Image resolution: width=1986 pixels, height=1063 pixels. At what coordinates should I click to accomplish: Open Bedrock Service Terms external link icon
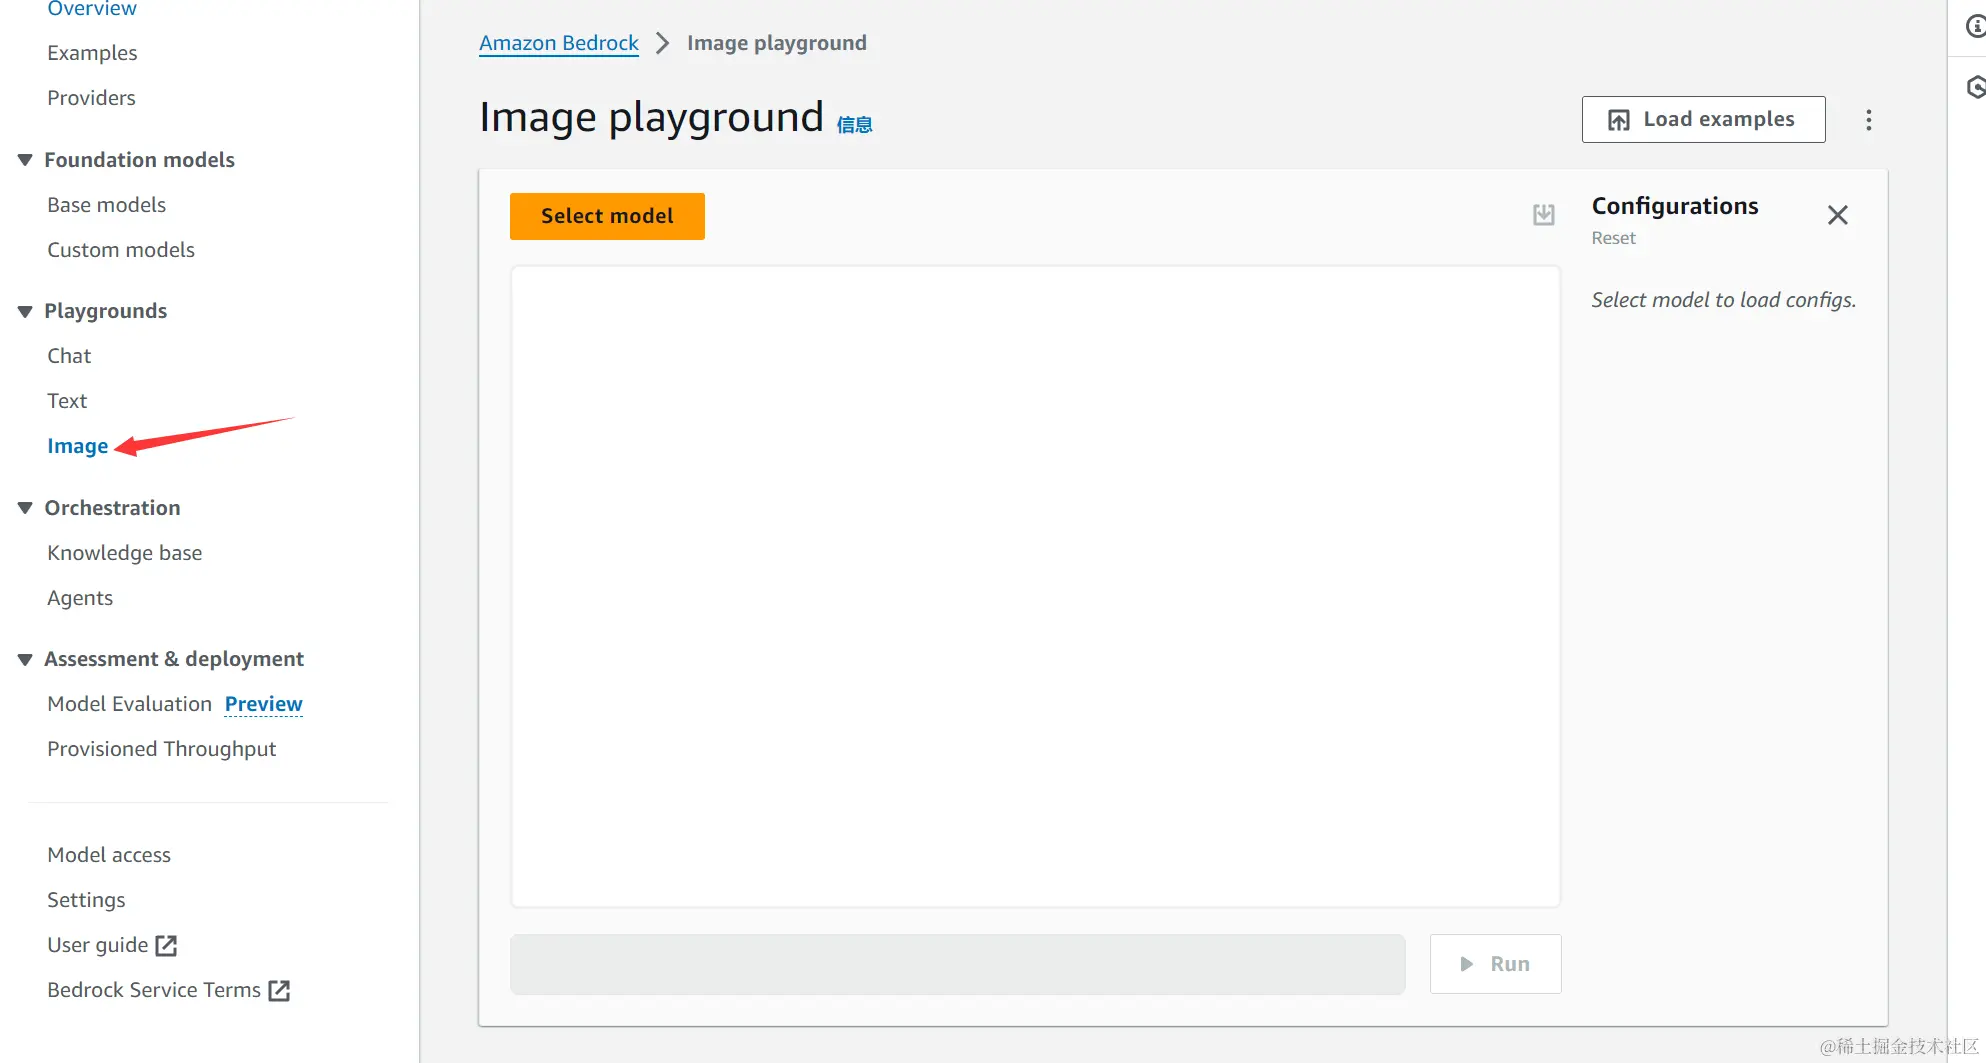pos(279,990)
